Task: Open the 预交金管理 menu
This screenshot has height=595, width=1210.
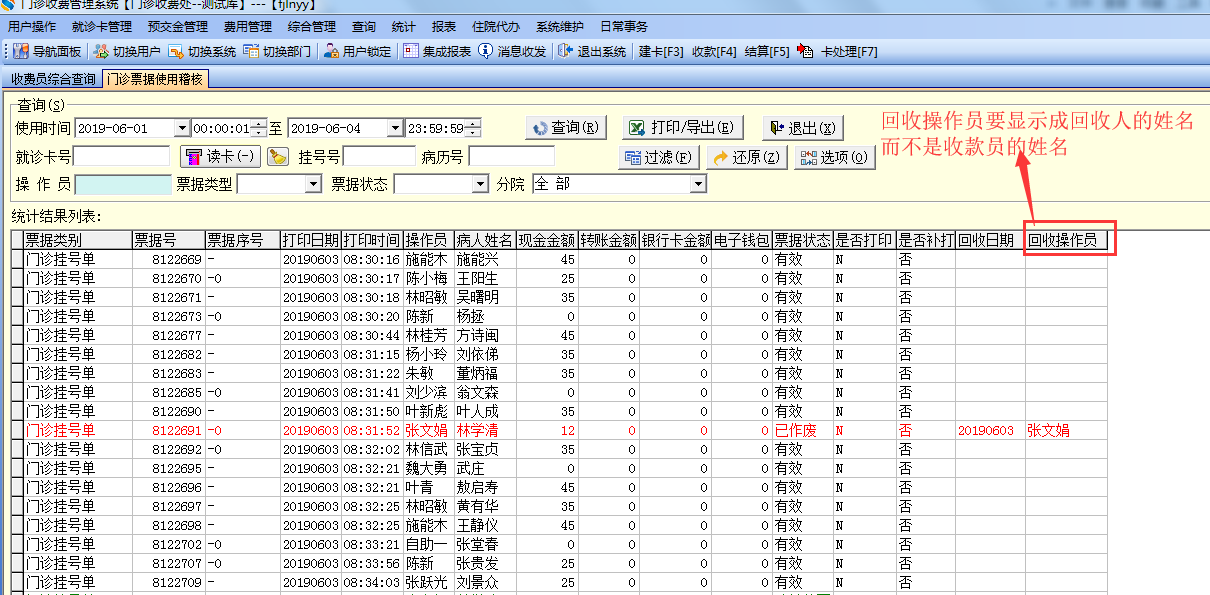Action: (x=178, y=27)
